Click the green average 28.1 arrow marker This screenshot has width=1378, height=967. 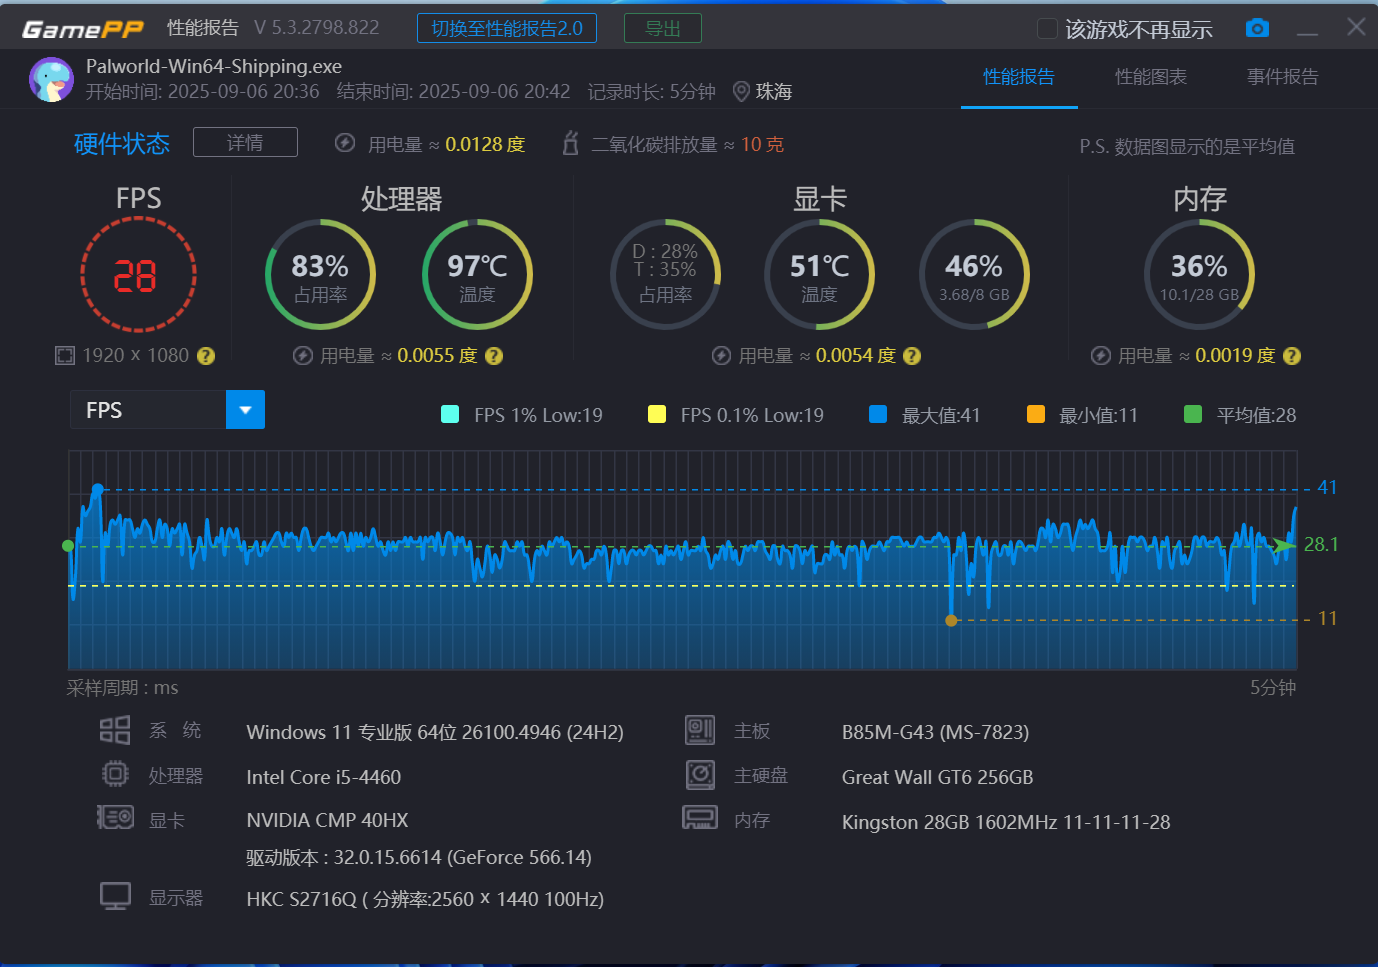(x=1283, y=545)
